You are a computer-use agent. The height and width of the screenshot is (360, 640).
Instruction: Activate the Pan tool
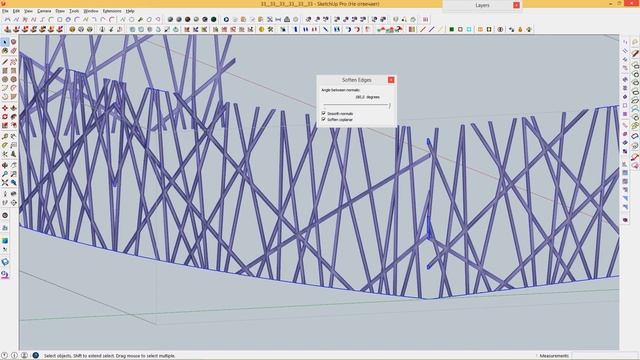click(x=13, y=165)
